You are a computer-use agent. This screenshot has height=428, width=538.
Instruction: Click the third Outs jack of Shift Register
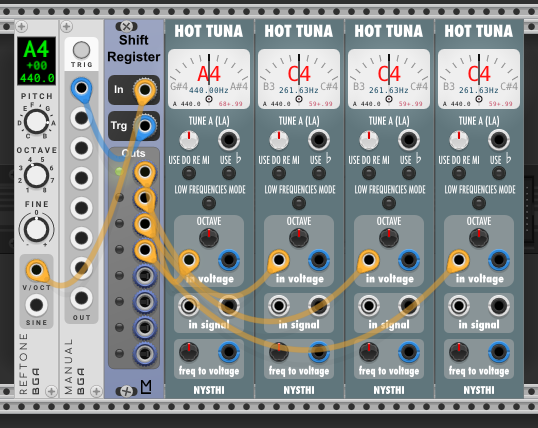click(x=145, y=224)
